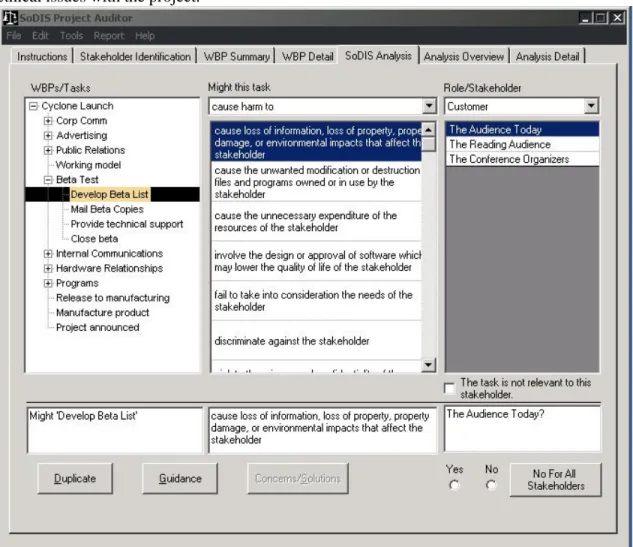
Task: Select 'involve the design or approval' question
Action: click(x=316, y=261)
